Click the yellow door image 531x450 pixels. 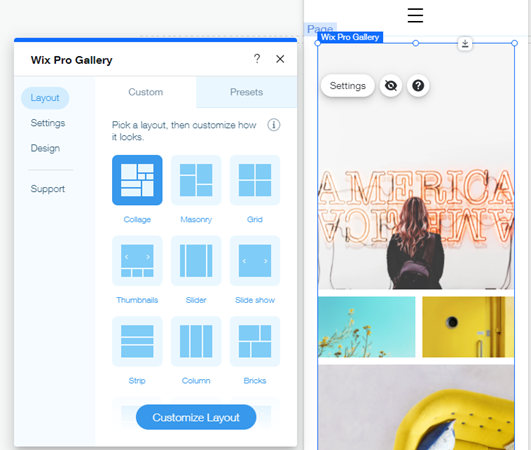[468, 327]
